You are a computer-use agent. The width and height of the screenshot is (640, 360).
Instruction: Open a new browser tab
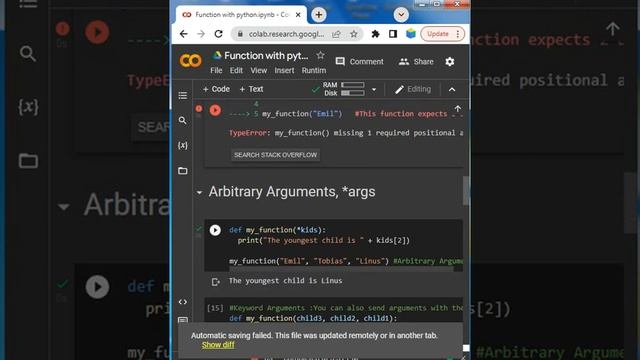(x=318, y=15)
